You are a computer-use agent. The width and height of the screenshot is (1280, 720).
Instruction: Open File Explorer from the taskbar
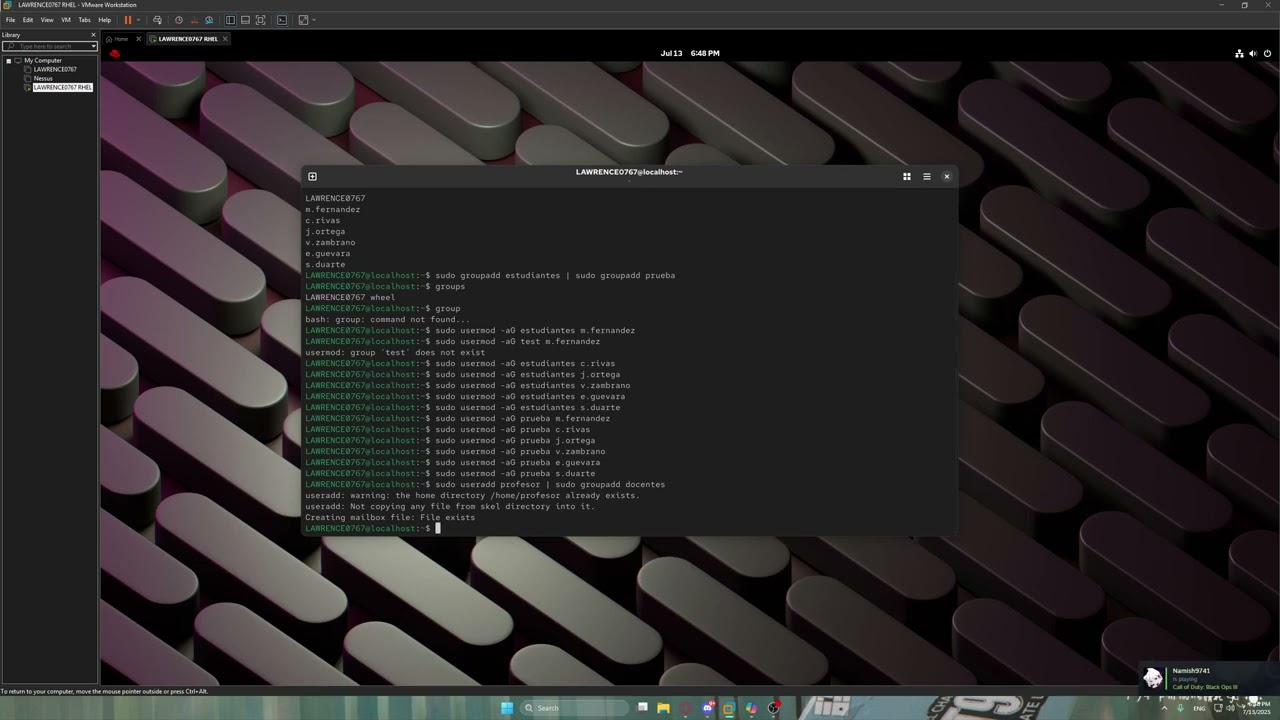point(663,708)
